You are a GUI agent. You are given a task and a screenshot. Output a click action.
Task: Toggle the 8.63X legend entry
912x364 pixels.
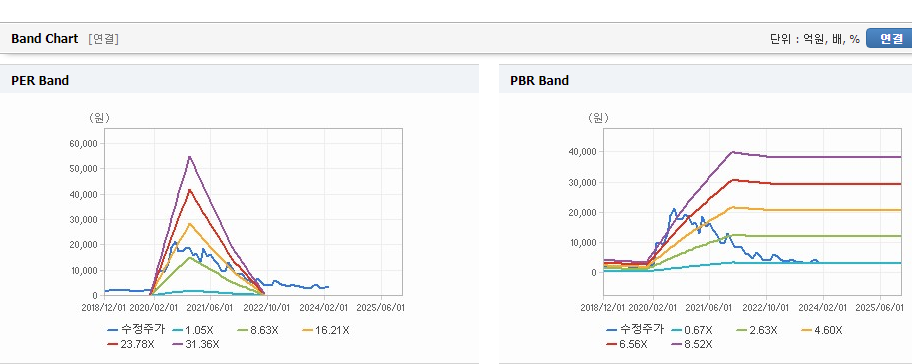pyautogui.click(x=258, y=330)
